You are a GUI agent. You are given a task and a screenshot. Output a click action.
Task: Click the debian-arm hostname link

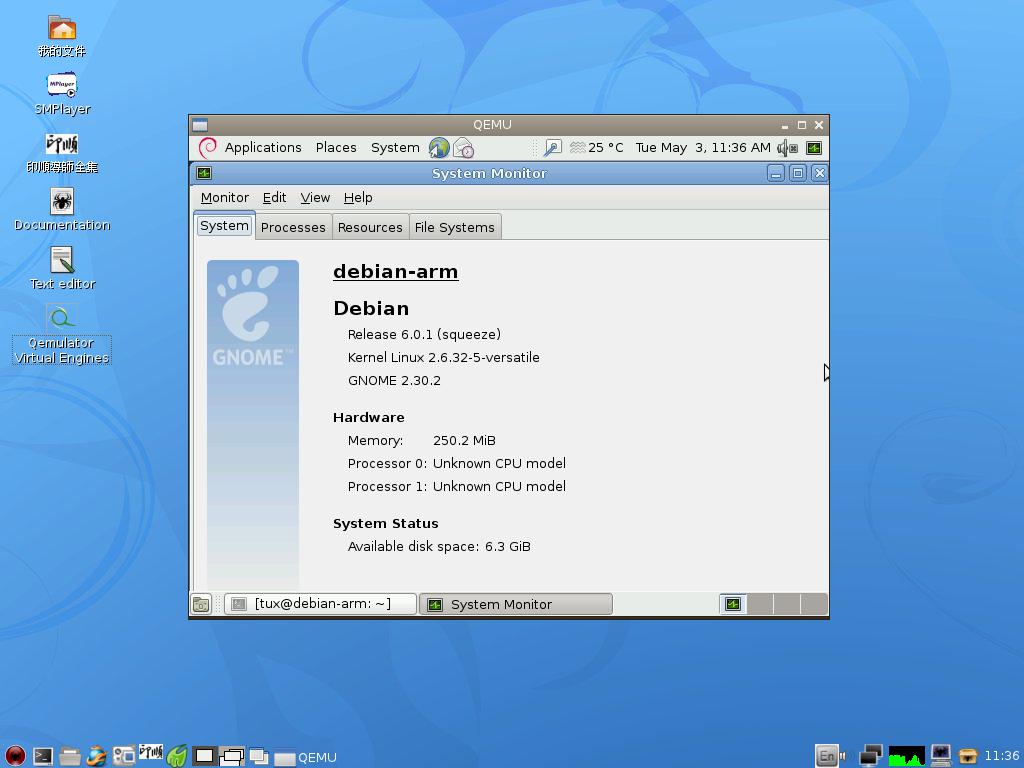click(396, 272)
